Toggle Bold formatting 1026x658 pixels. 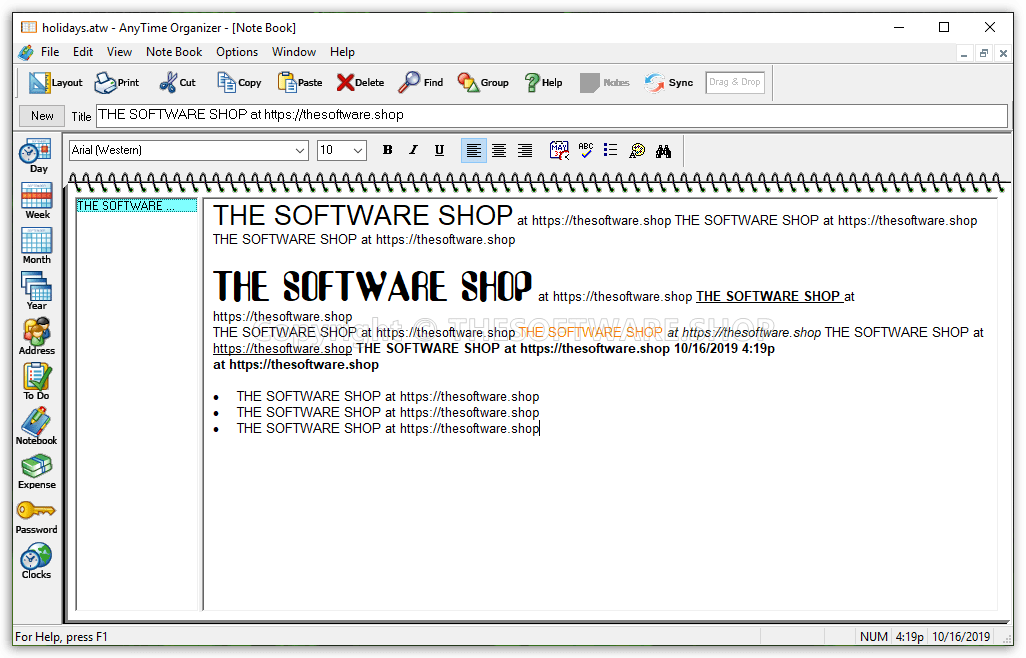pyautogui.click(x=387, y=150)
